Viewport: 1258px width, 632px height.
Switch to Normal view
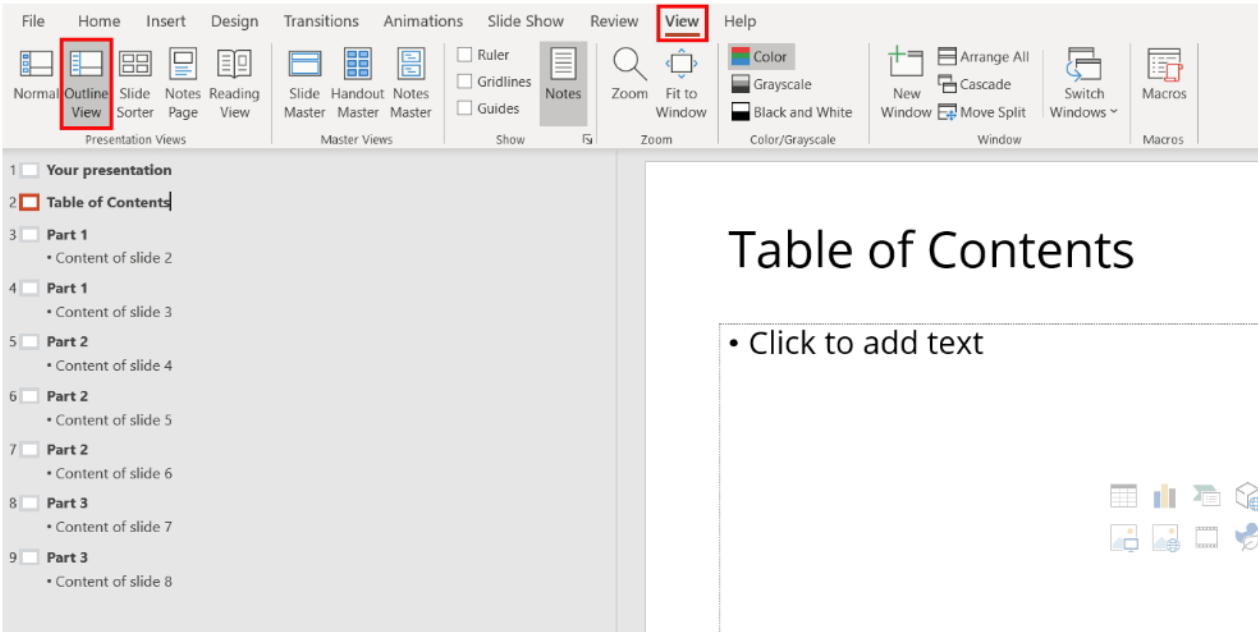[36, 80]
